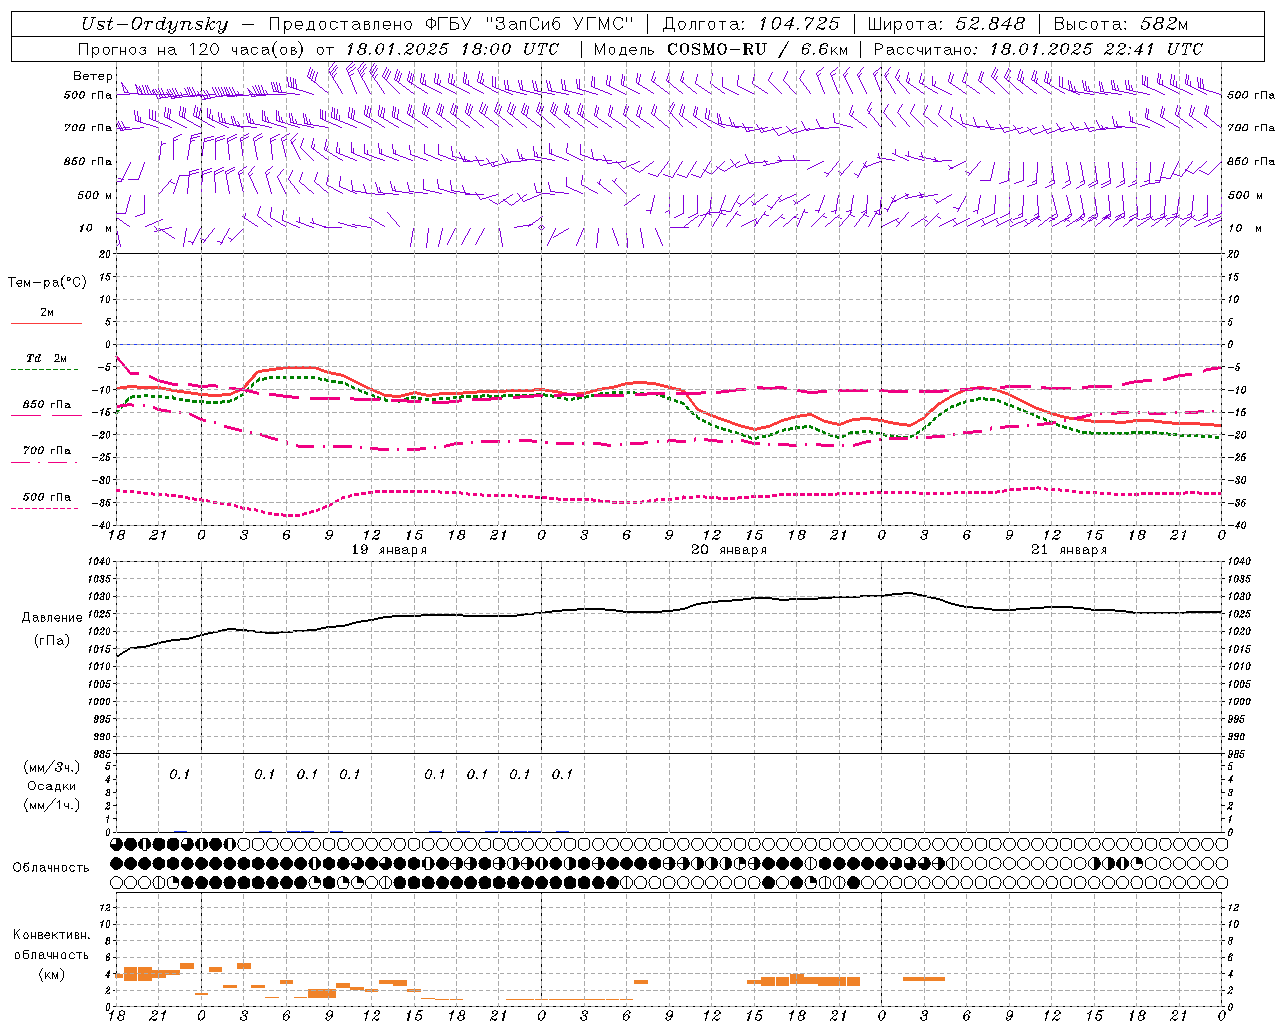Click the '(км)' unit under convective cloudiness
This screenshot has width=1280, height=1024.
52,974
